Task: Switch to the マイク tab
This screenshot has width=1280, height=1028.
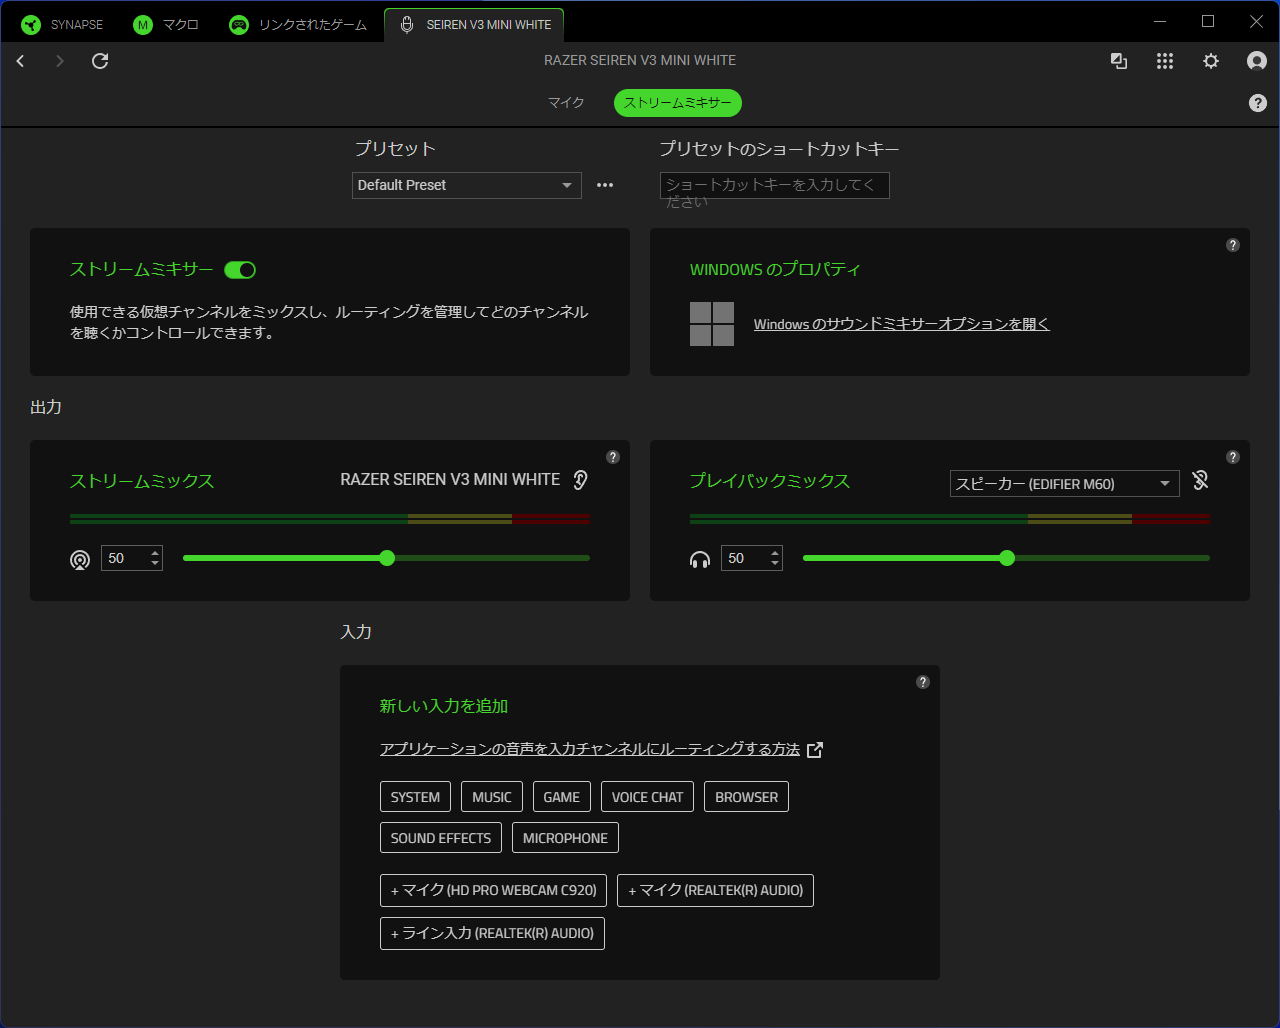Action: [x=566, y=103]
